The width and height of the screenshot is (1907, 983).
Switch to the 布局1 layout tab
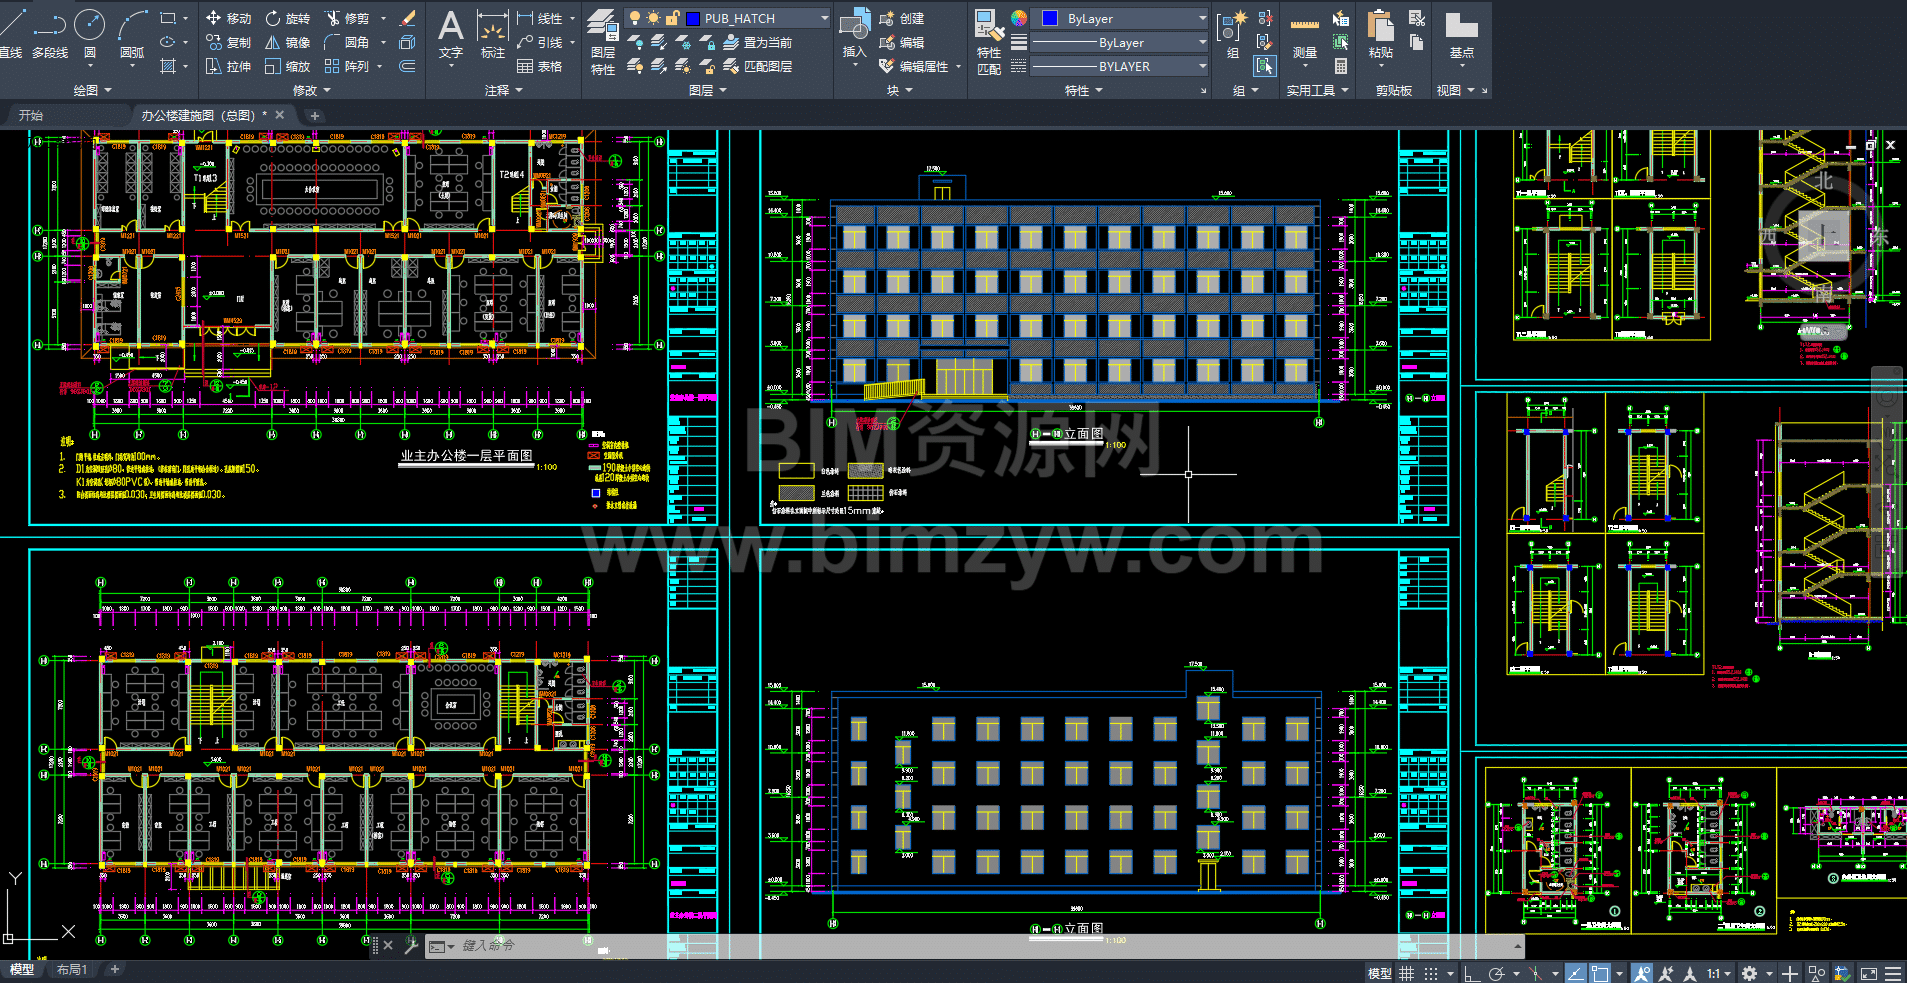(72, 969)
